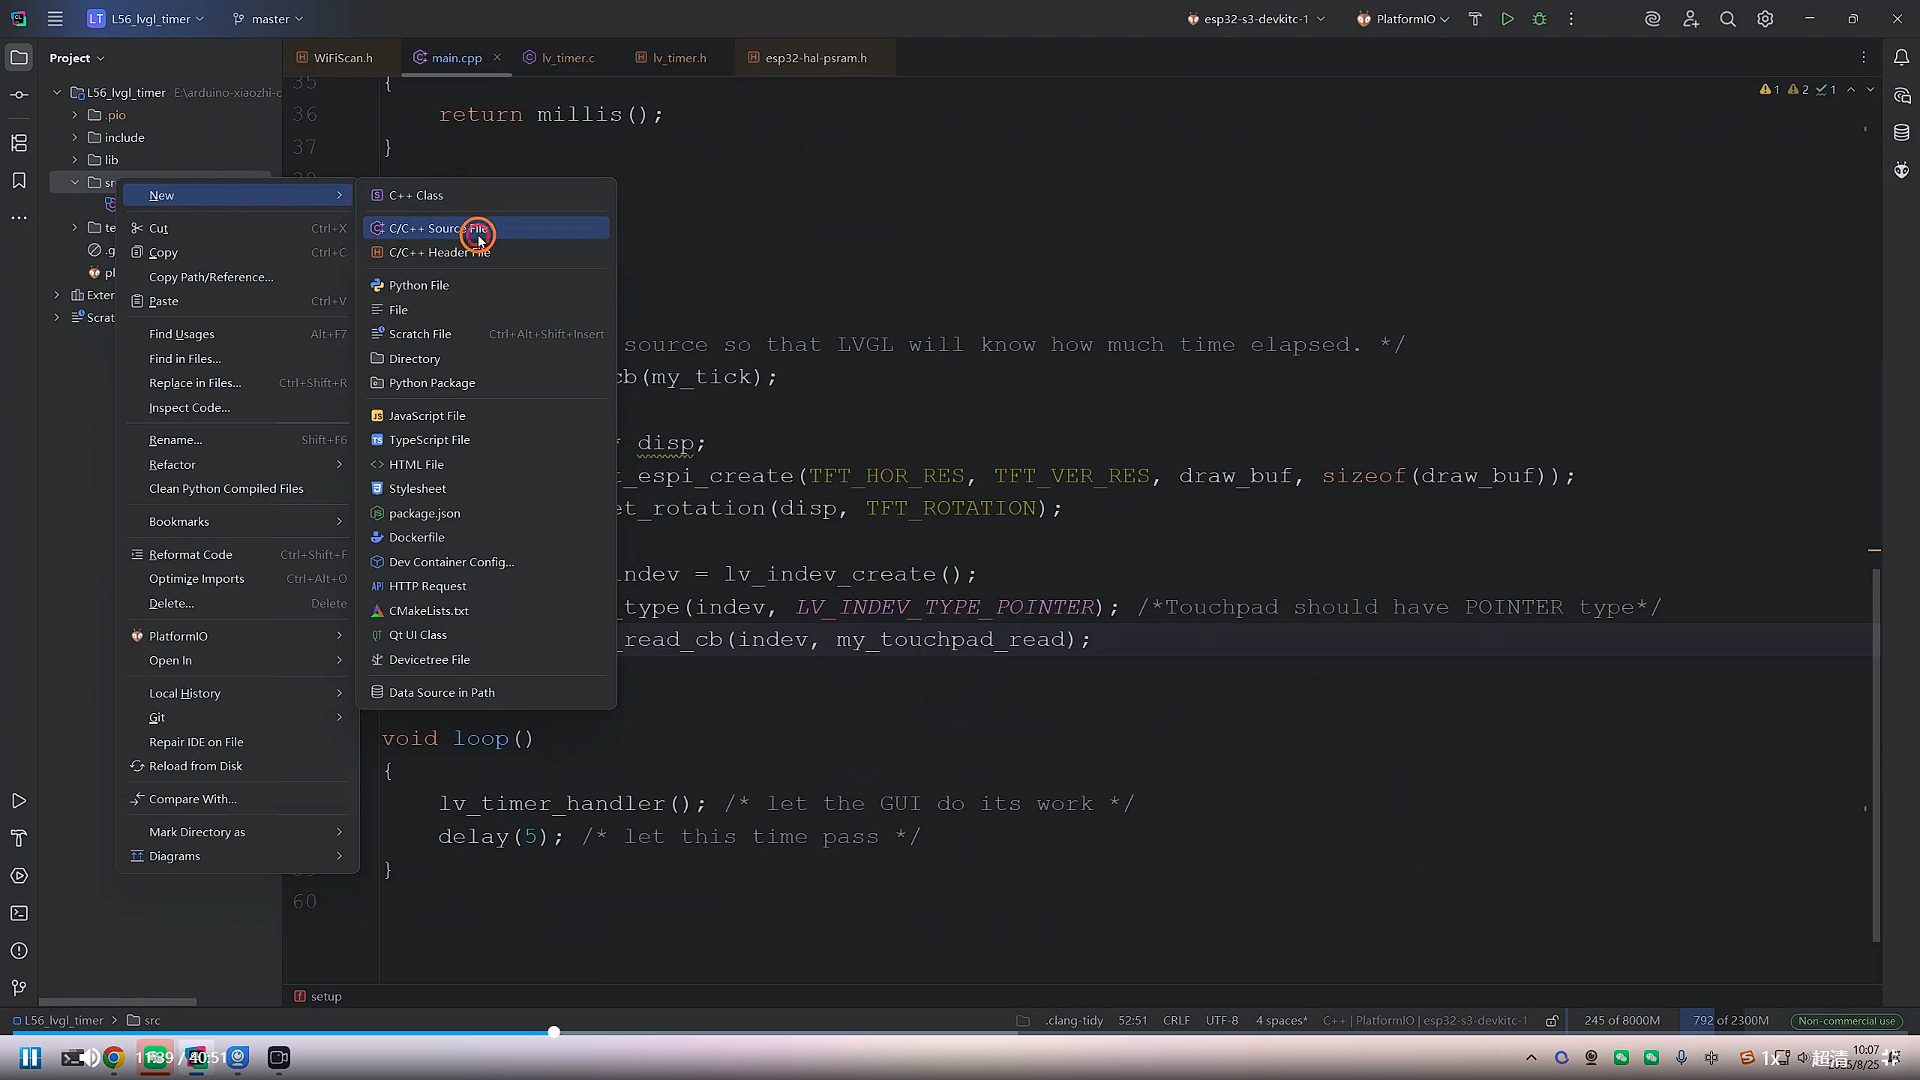This screenshot has width=1920, height=1080.
Task: Open PlatformIO submenu in context menu
Action: point(238,637)
